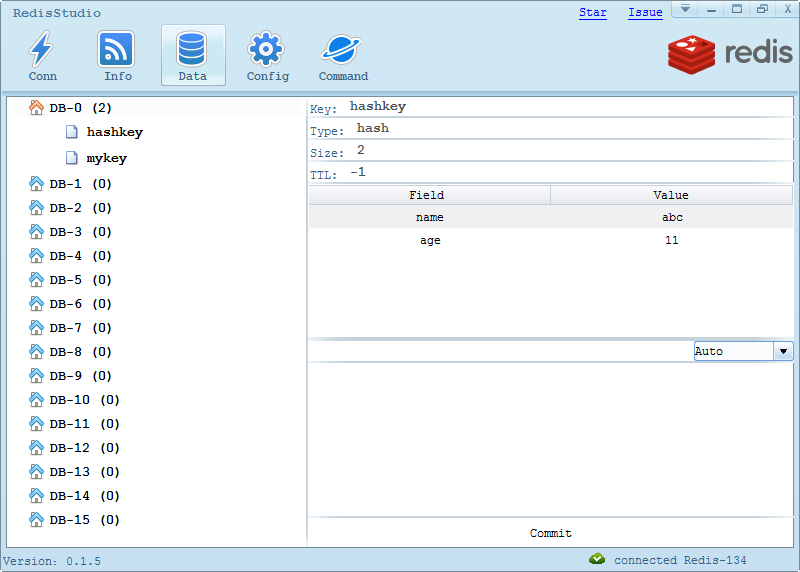
Task: Maximize the RedisStudio window
Action: pyautogui.click(x=737, y=9)
